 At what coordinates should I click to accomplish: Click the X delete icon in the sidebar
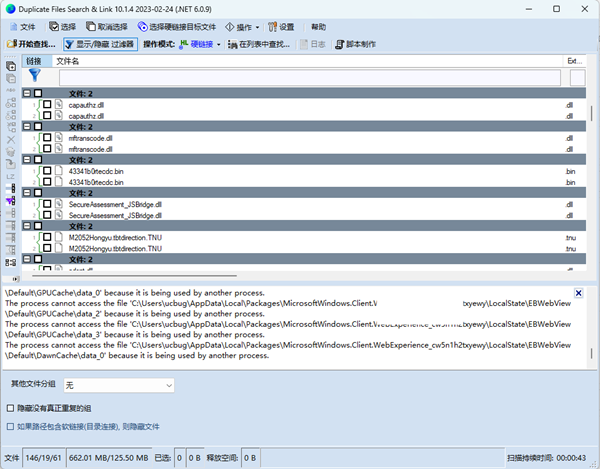[x=11, y=140]
